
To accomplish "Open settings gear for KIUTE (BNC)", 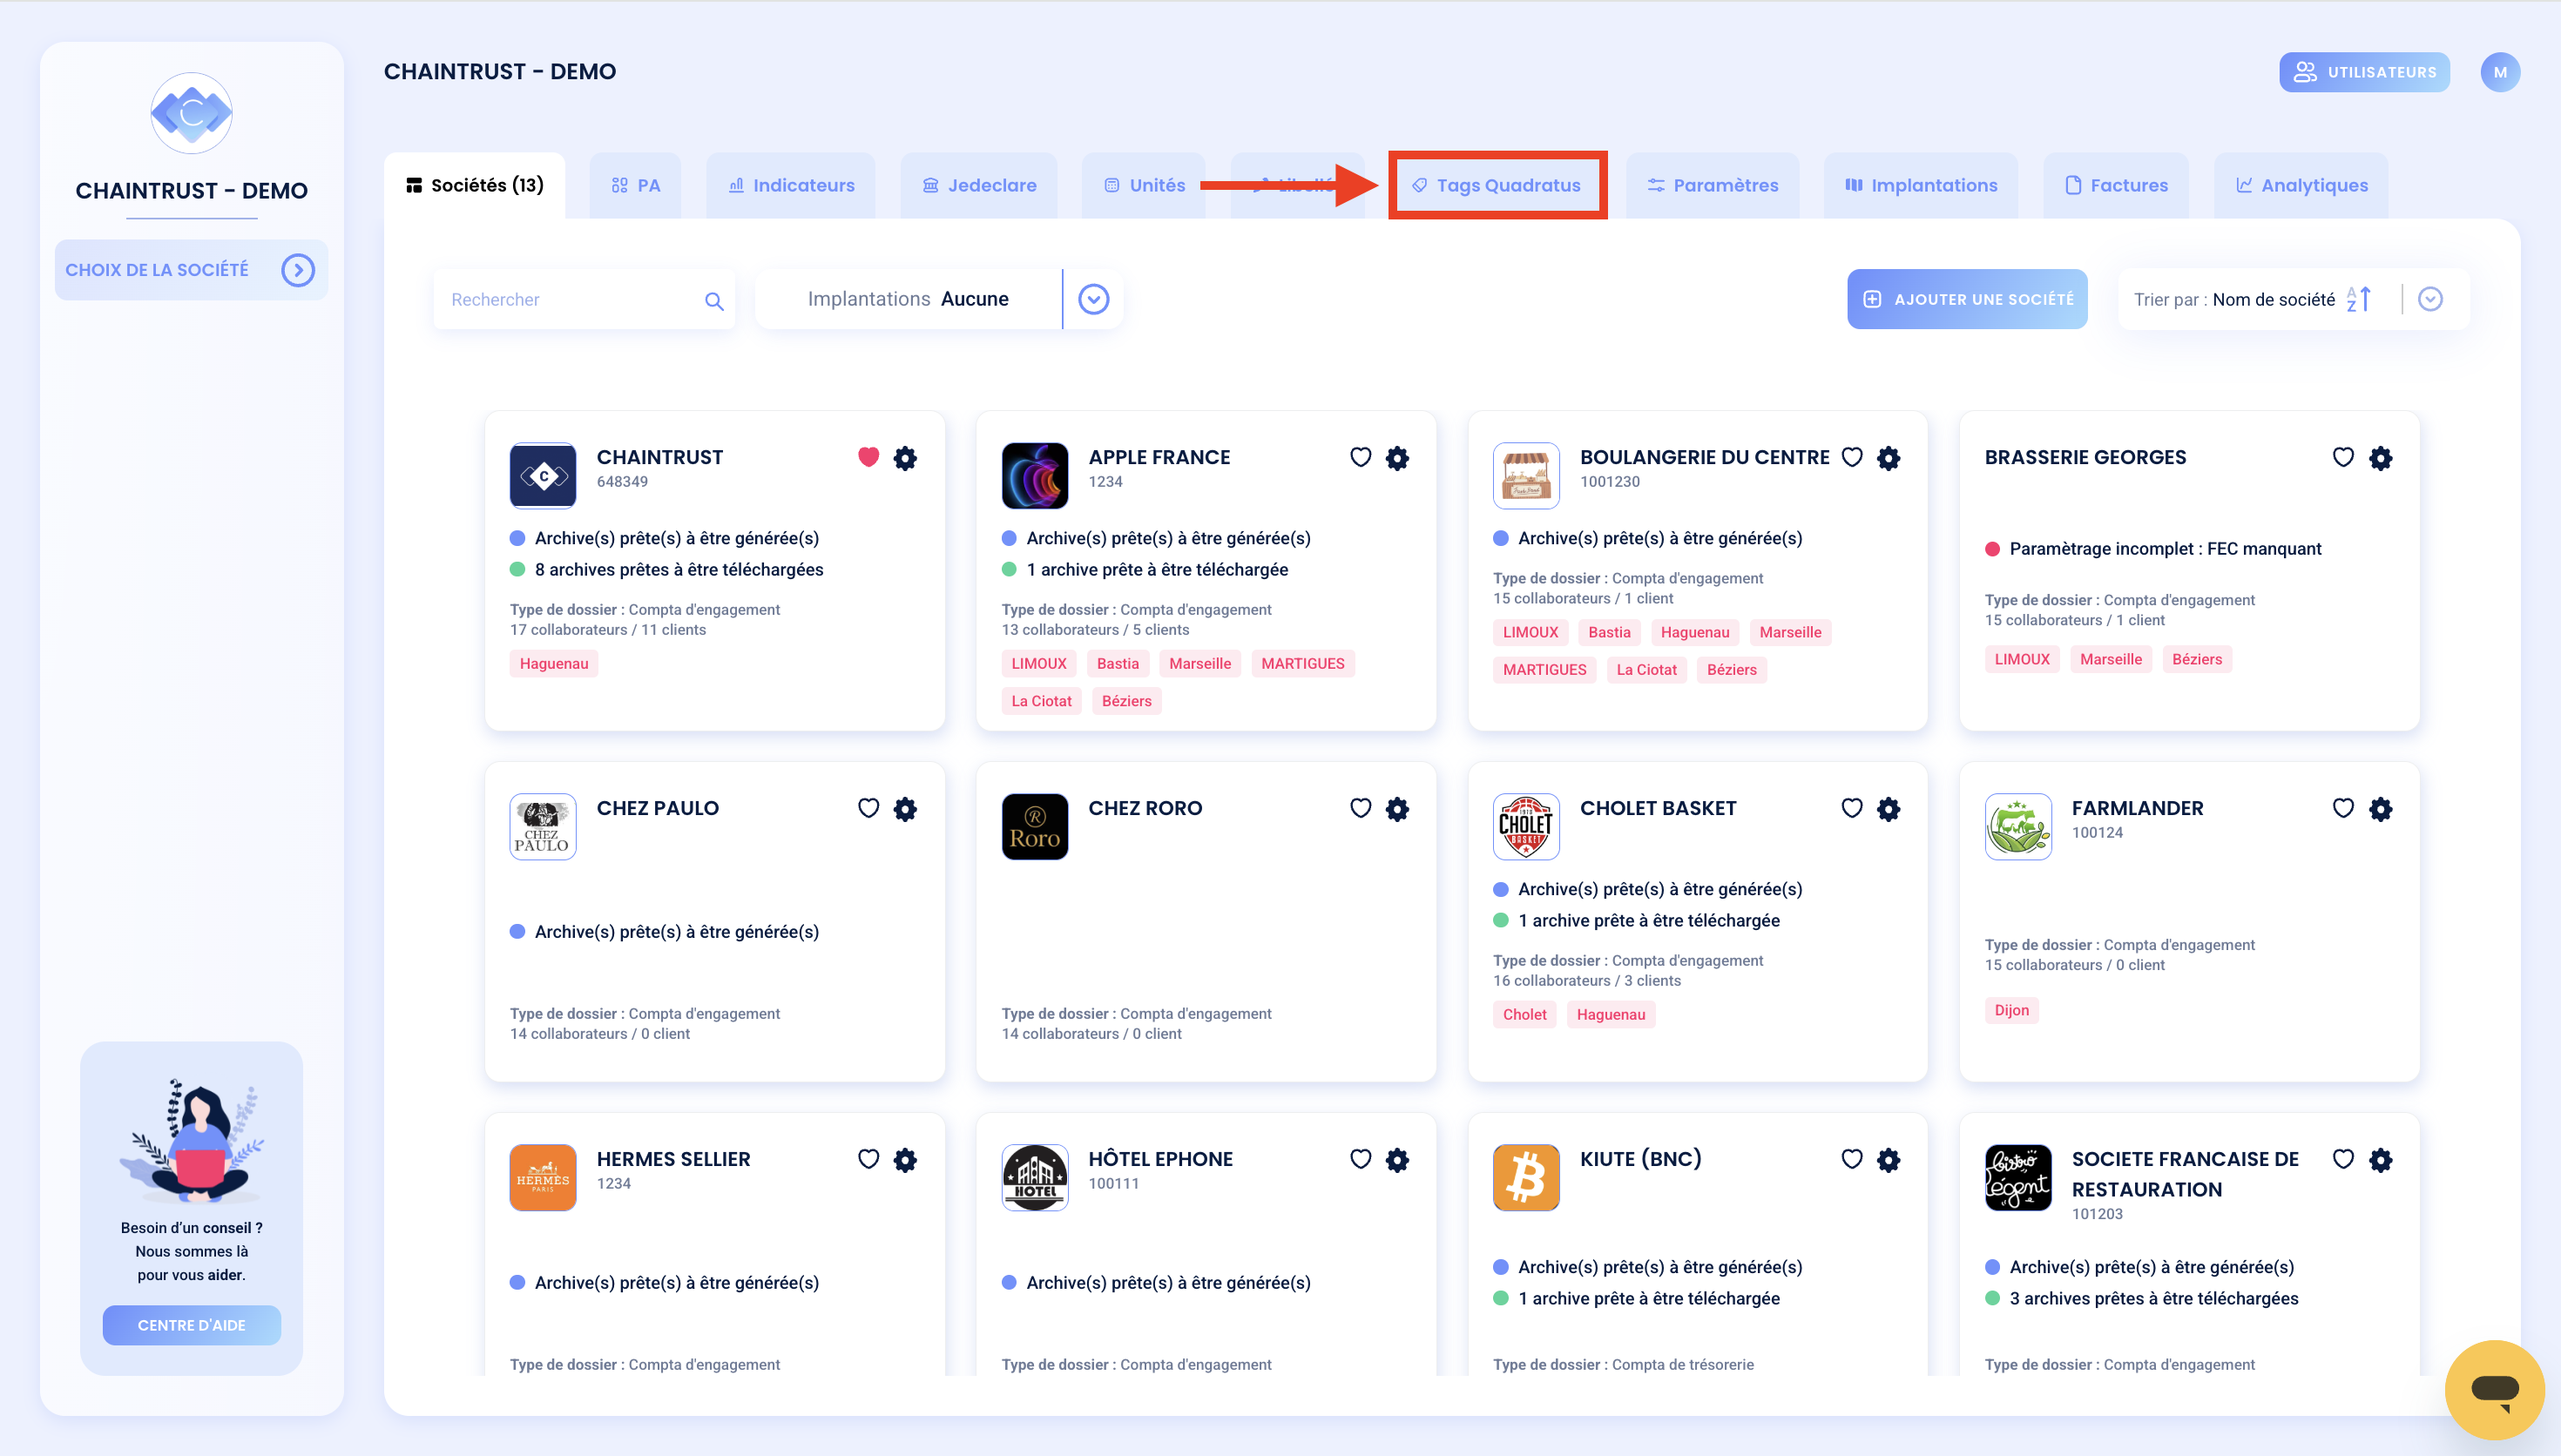I will pos(1888,1160).
